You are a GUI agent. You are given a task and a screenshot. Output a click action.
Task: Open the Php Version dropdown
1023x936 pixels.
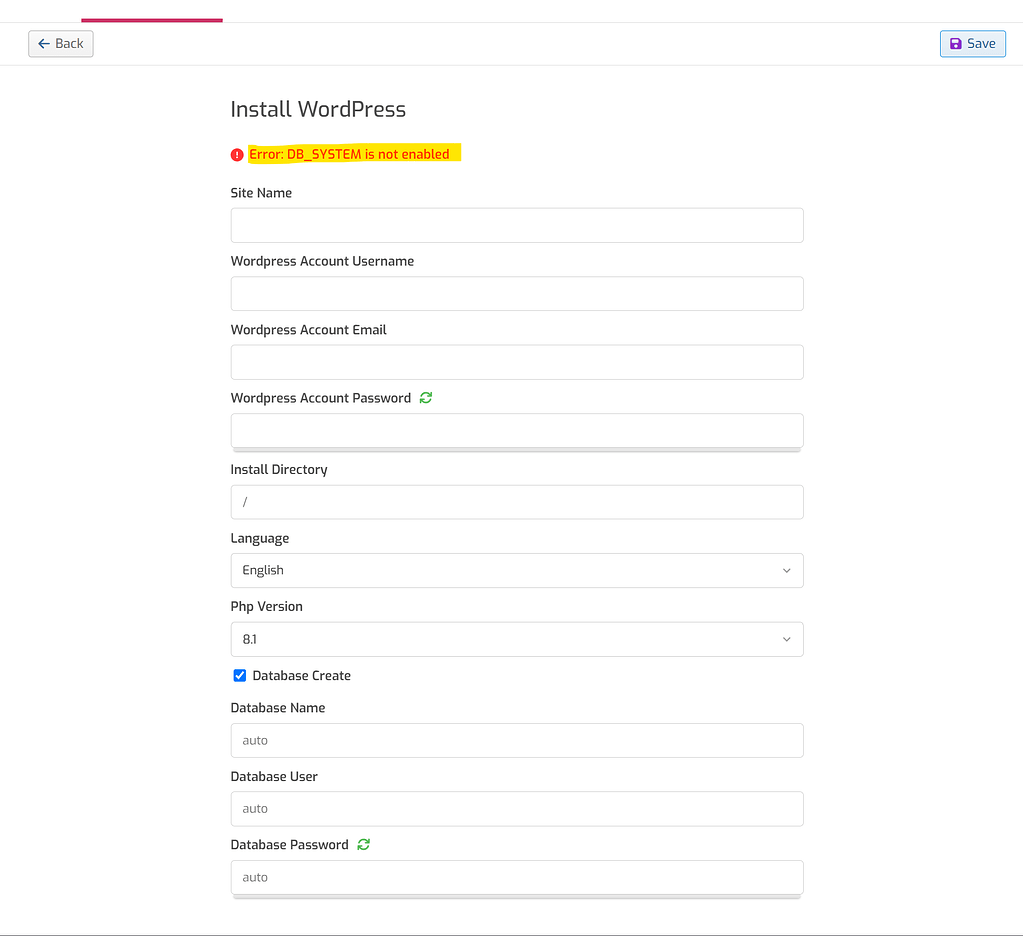click(x=516, y=639)
